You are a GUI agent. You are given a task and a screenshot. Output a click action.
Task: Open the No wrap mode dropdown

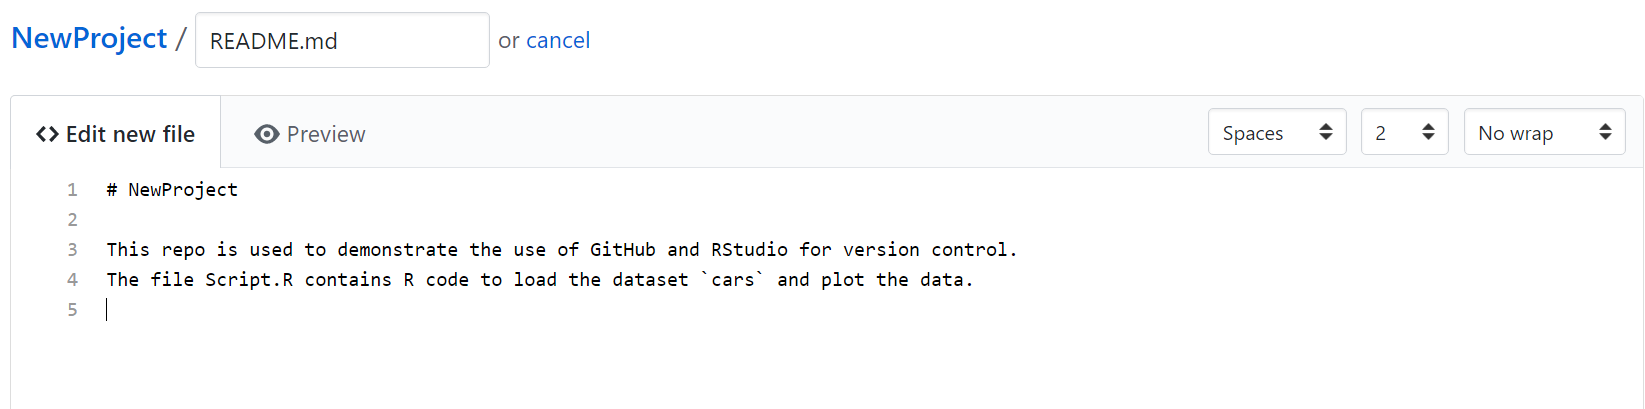tap(1544, 132)
